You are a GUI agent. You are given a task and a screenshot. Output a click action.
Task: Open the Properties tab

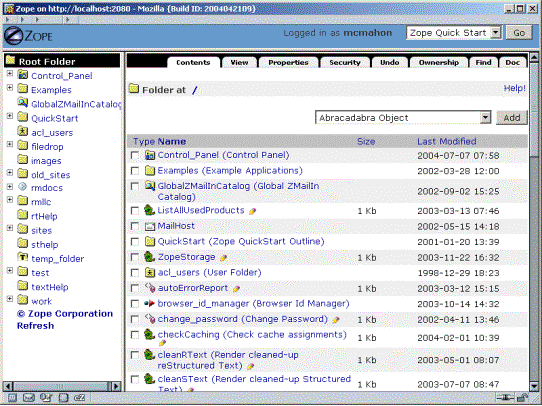pyautogui.click(x=288, y=63)
